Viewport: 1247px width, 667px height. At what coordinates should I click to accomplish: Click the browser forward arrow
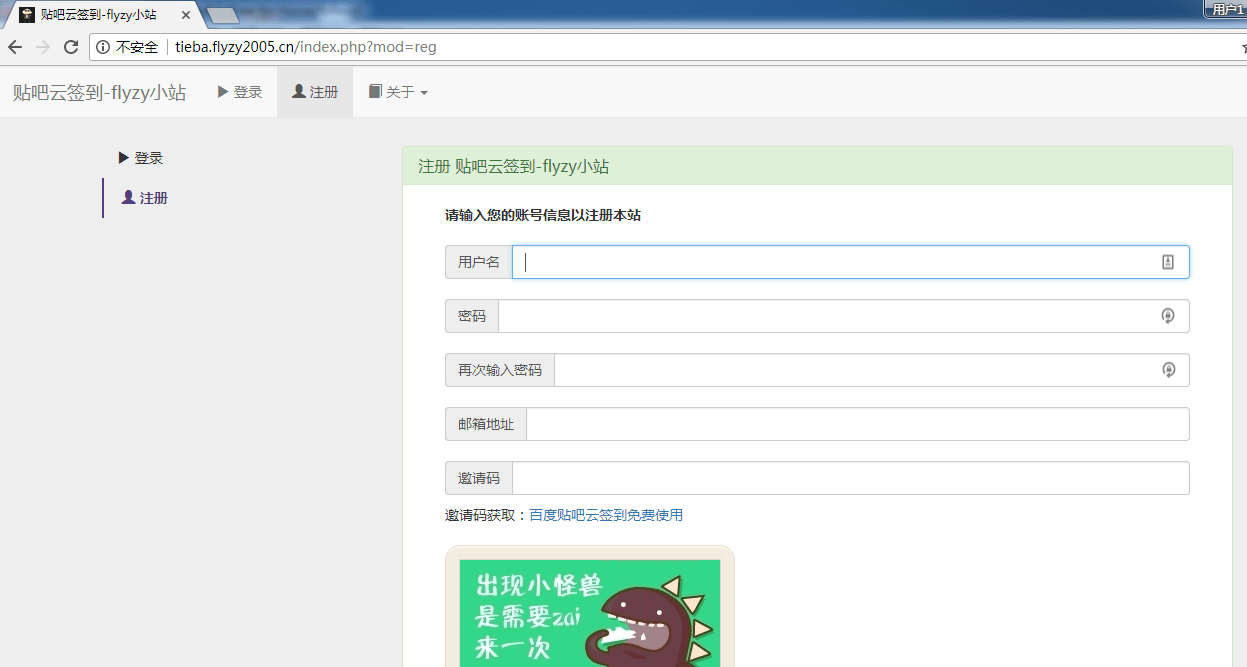click(43, 47)
